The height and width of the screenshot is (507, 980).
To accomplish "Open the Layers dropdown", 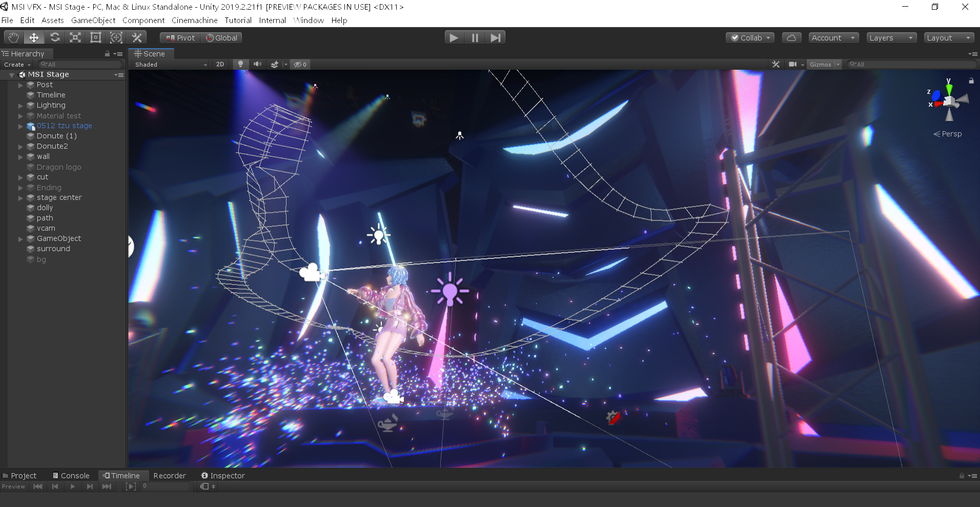I will pos(891,38).
